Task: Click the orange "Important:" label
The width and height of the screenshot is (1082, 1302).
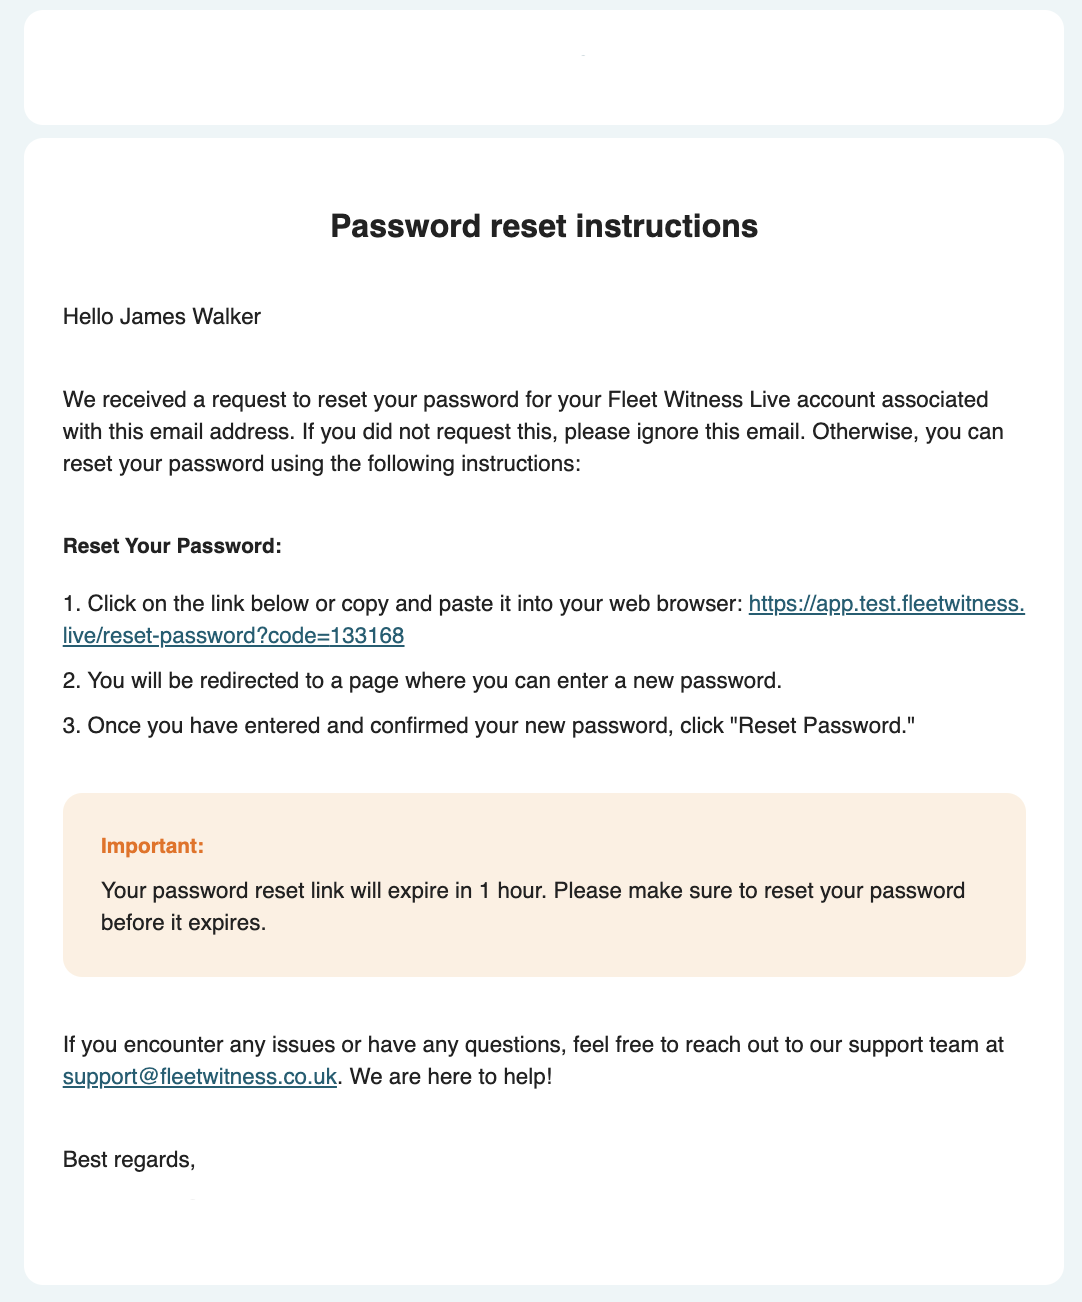Action: coord(152,846)
